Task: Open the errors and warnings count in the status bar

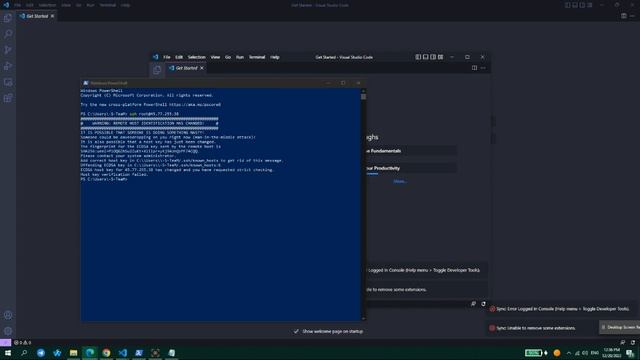Action: point(23,342)
